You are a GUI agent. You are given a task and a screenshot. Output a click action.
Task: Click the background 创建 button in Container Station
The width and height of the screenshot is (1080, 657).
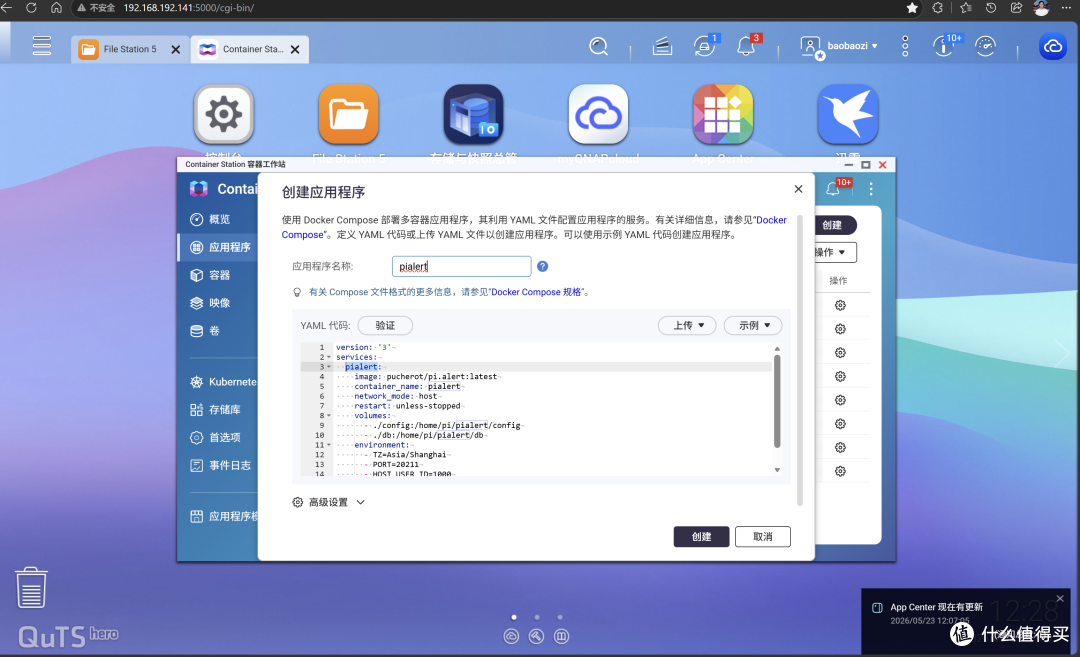(x=834, y=225)
